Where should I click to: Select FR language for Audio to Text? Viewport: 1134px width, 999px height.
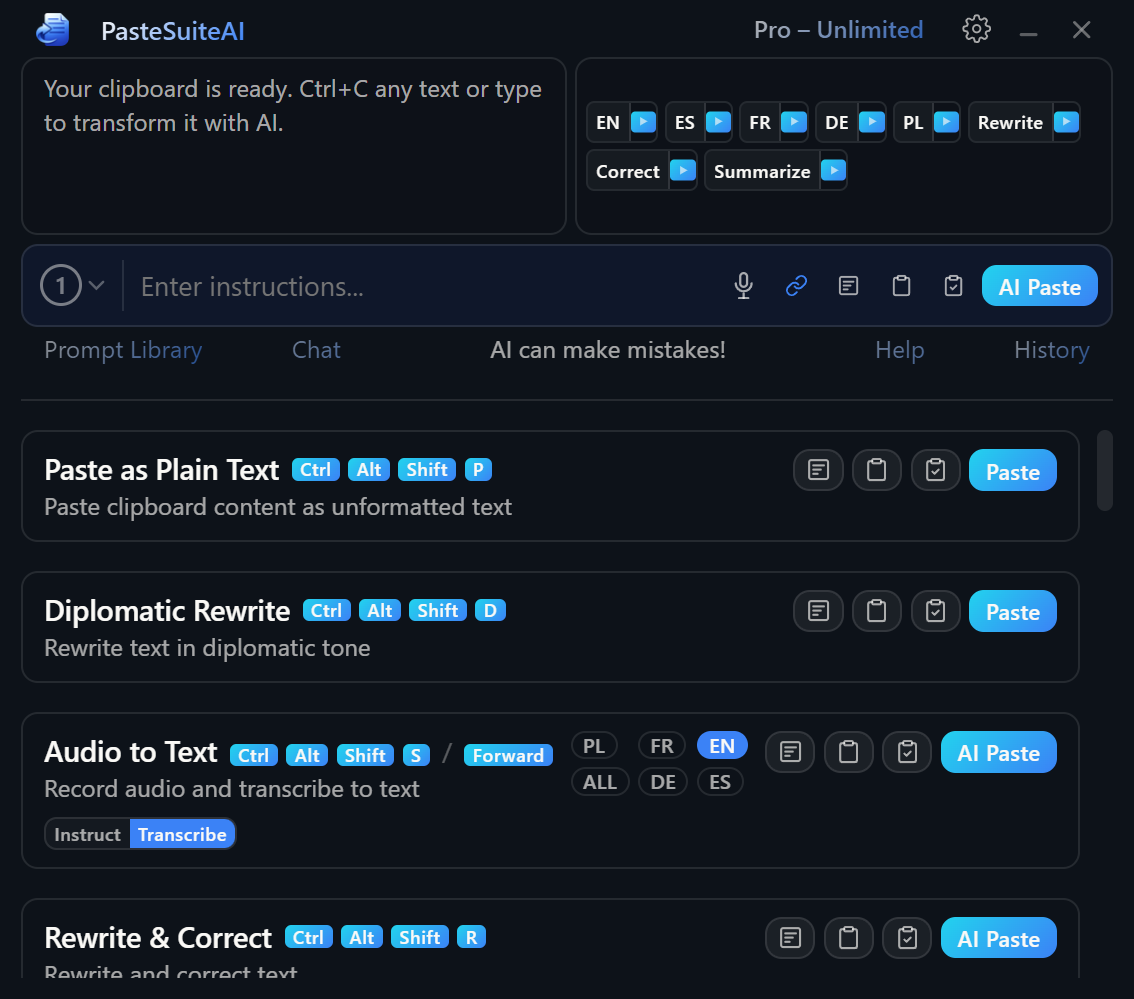point(661,746)
